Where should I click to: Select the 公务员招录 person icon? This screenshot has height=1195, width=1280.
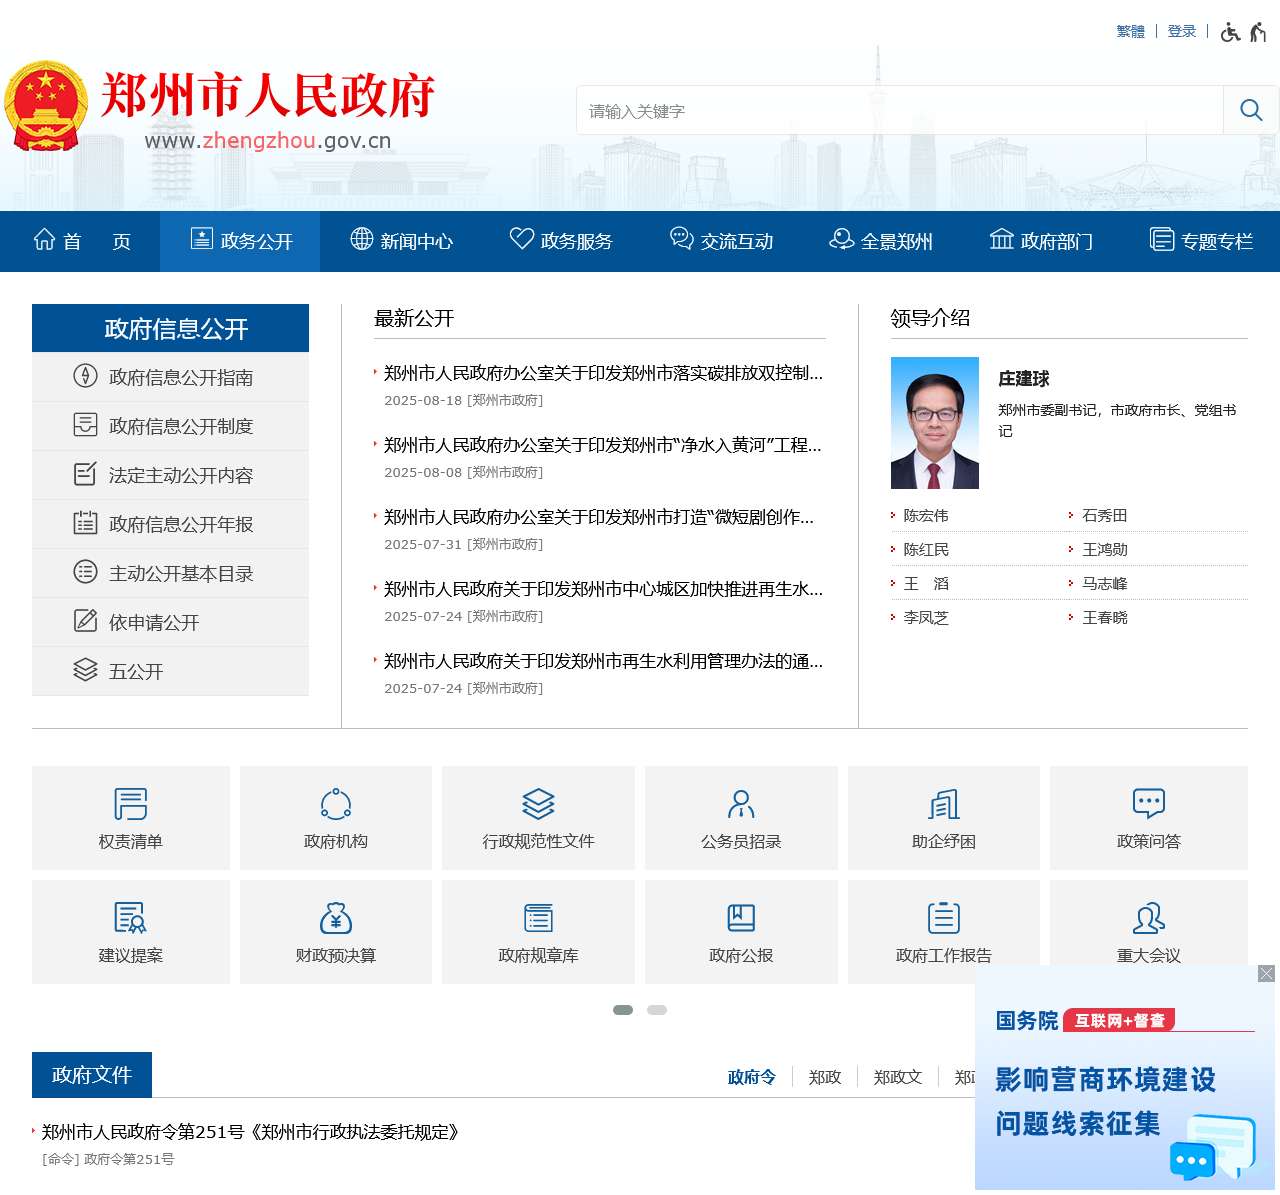740,803
